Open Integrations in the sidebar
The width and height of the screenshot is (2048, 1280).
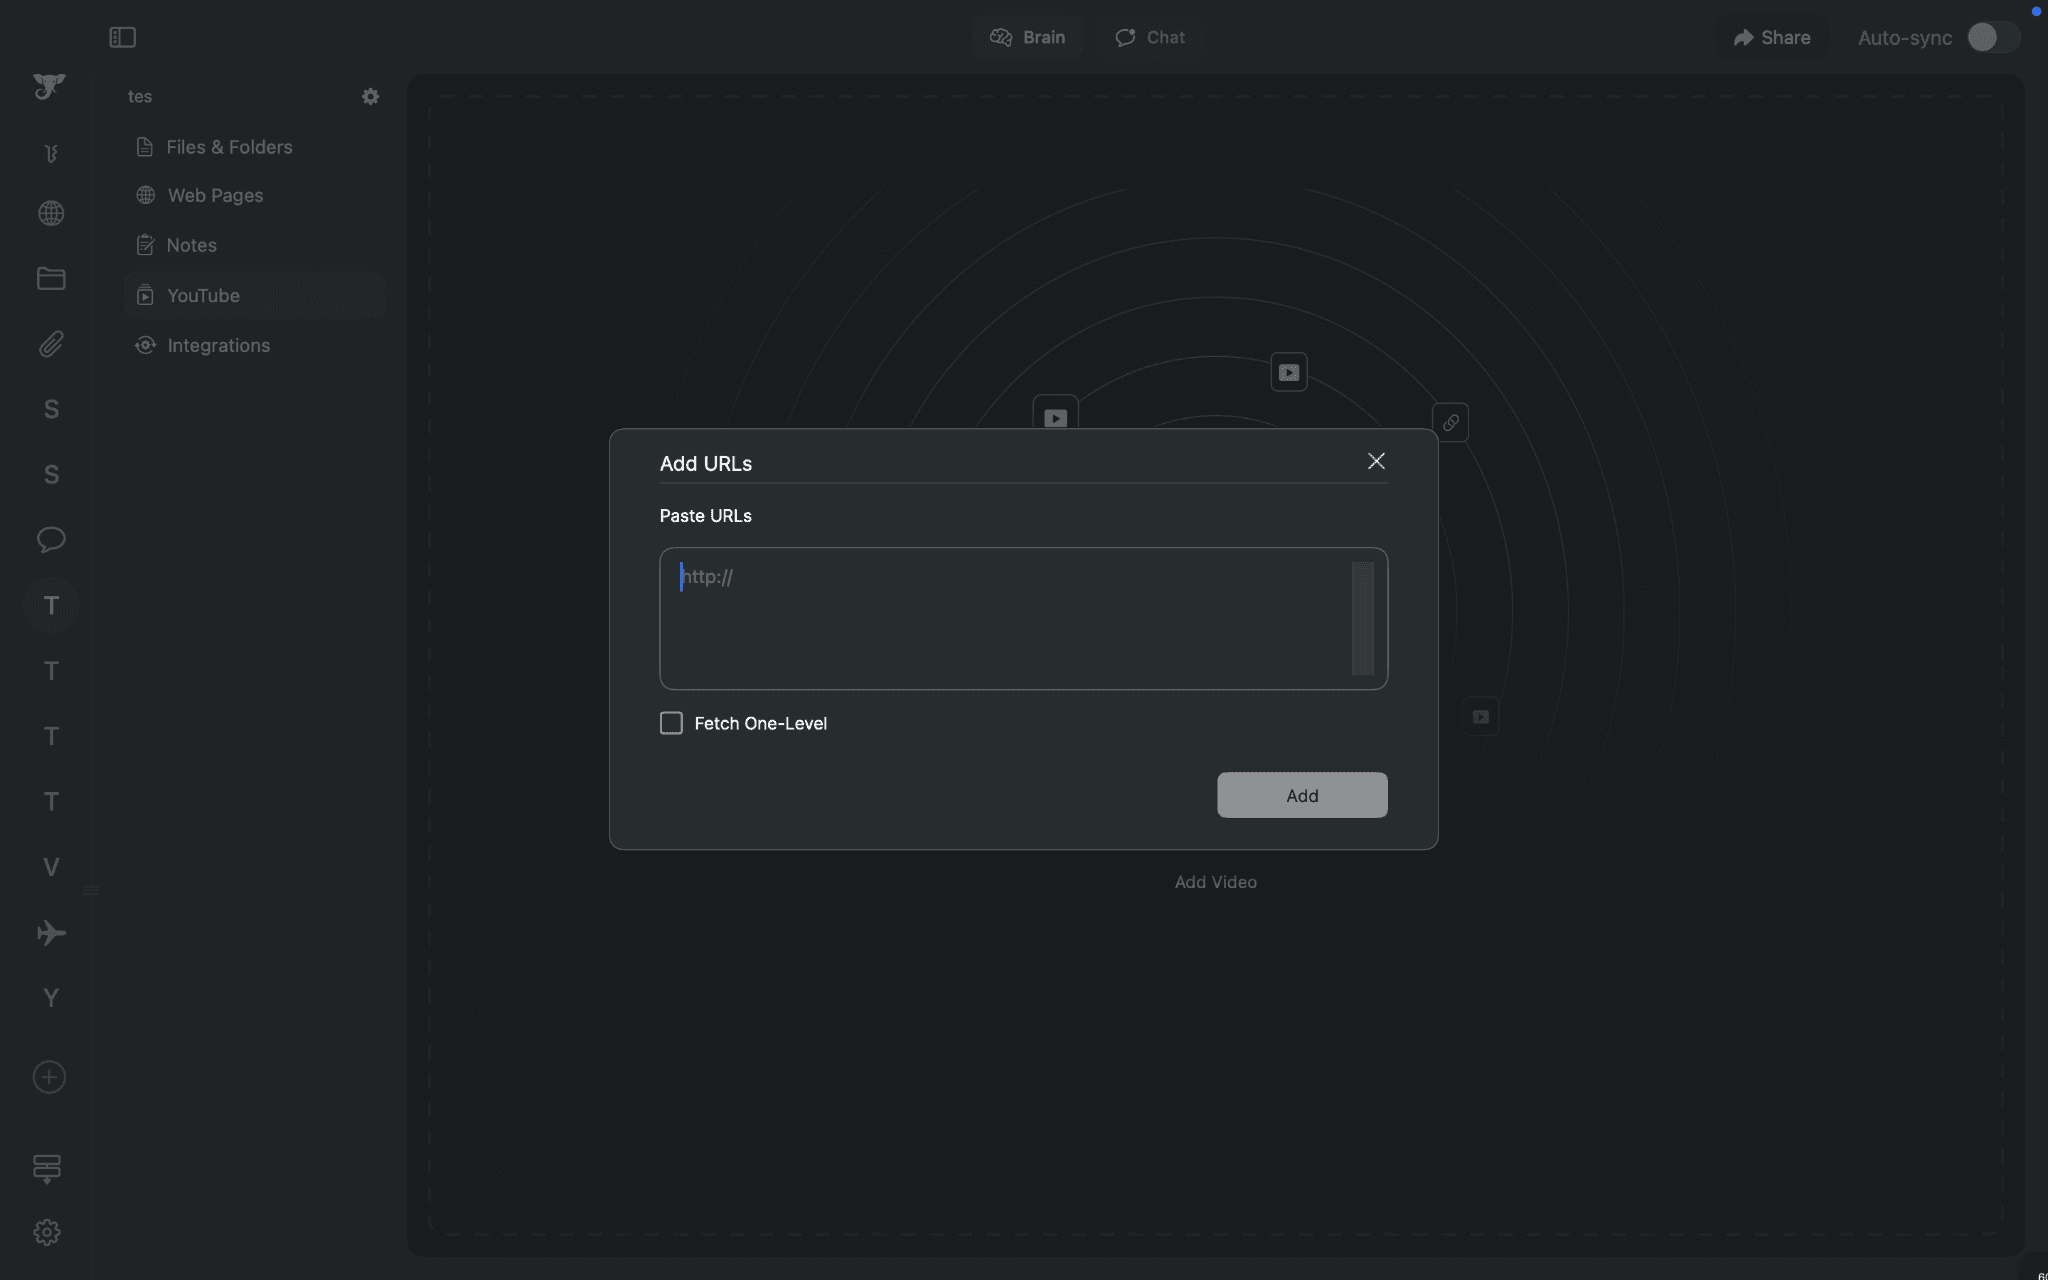coord(218,345)
